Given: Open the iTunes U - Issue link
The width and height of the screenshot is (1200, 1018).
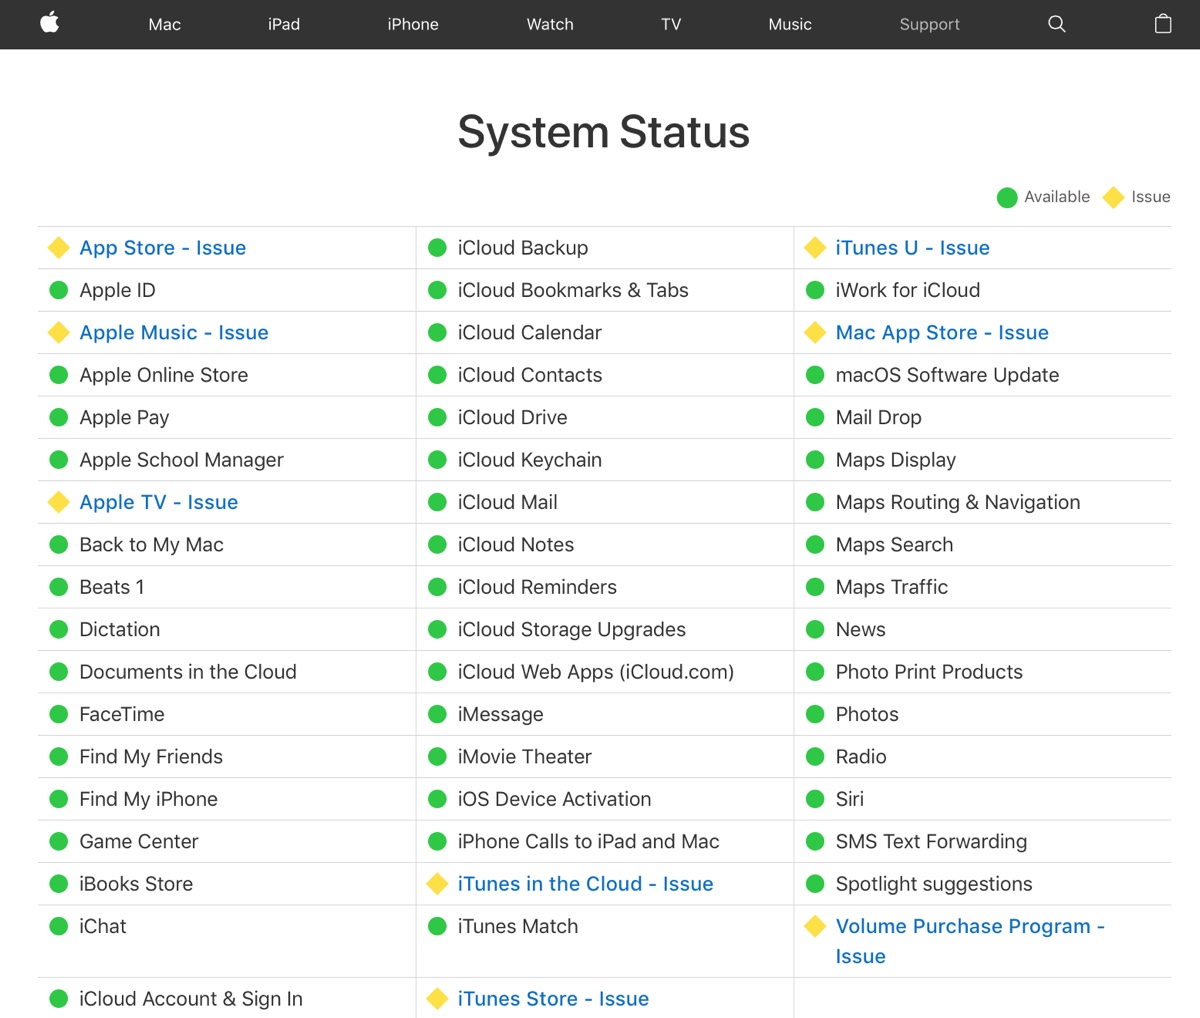Looking at the screenshot, I should [x=912, y=247].
